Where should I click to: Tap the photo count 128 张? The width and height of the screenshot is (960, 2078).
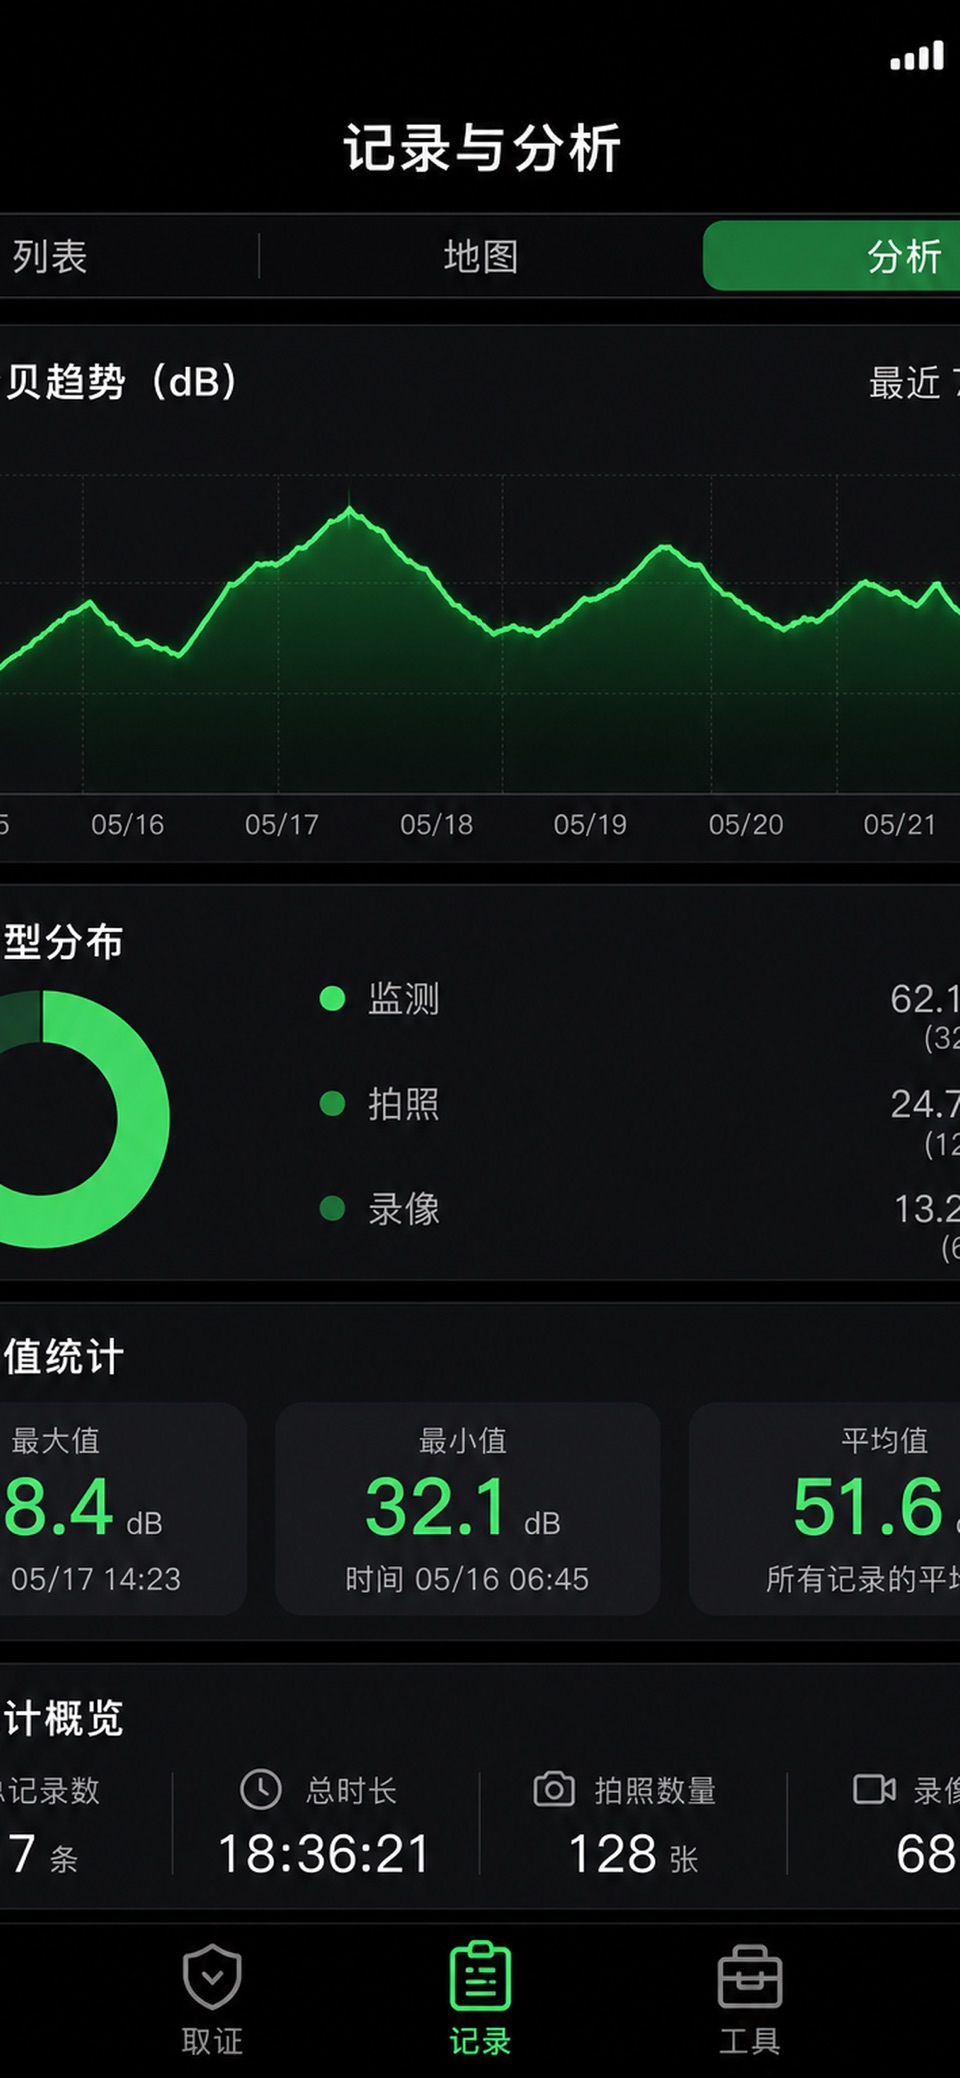pos(632,1854)
